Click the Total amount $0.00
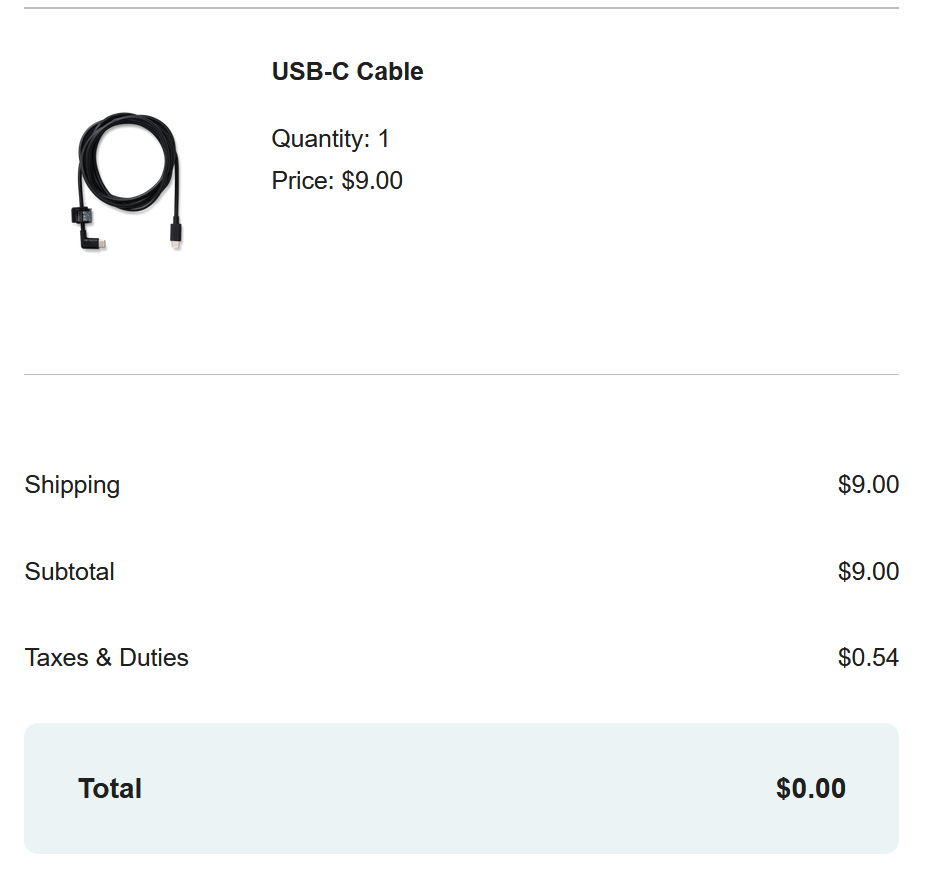 [x=811, y=789]
